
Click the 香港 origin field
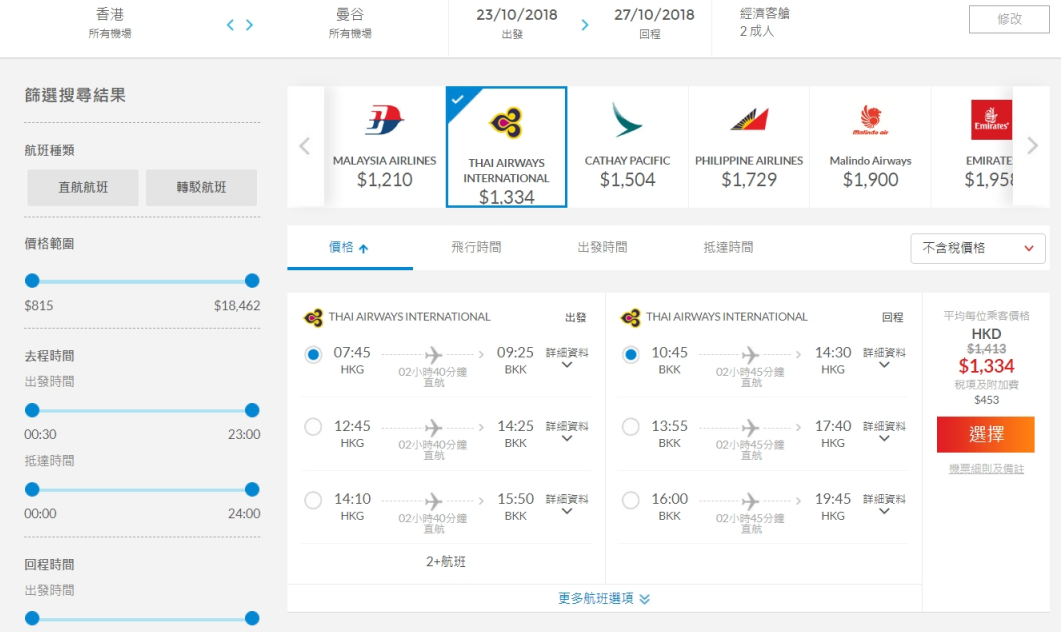tap(110, 22)
